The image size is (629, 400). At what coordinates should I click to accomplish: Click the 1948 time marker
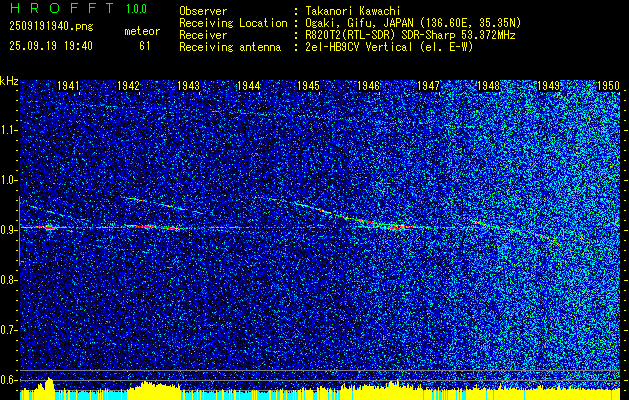click(x=489, y=86)
